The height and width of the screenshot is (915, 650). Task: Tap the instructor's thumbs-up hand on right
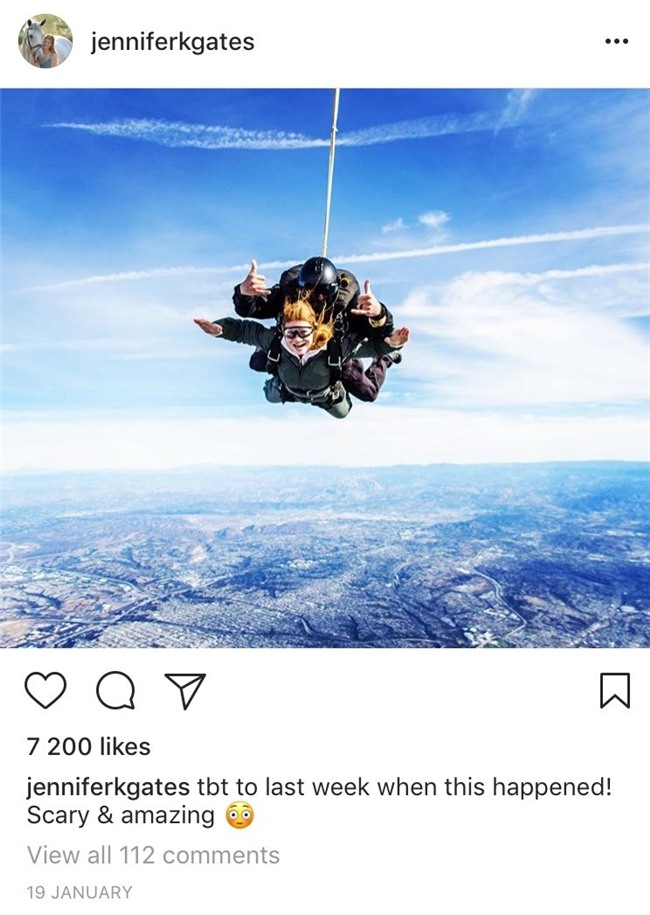[367, 301]
